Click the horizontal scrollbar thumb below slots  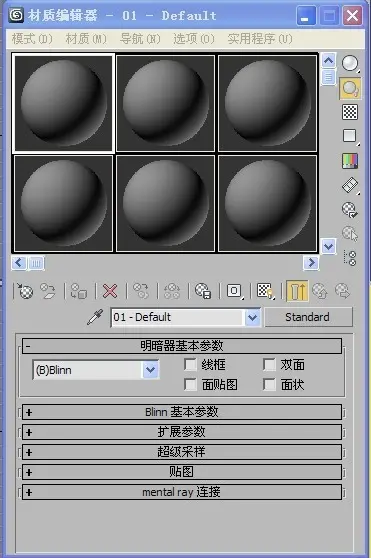(x=36, y=263)
